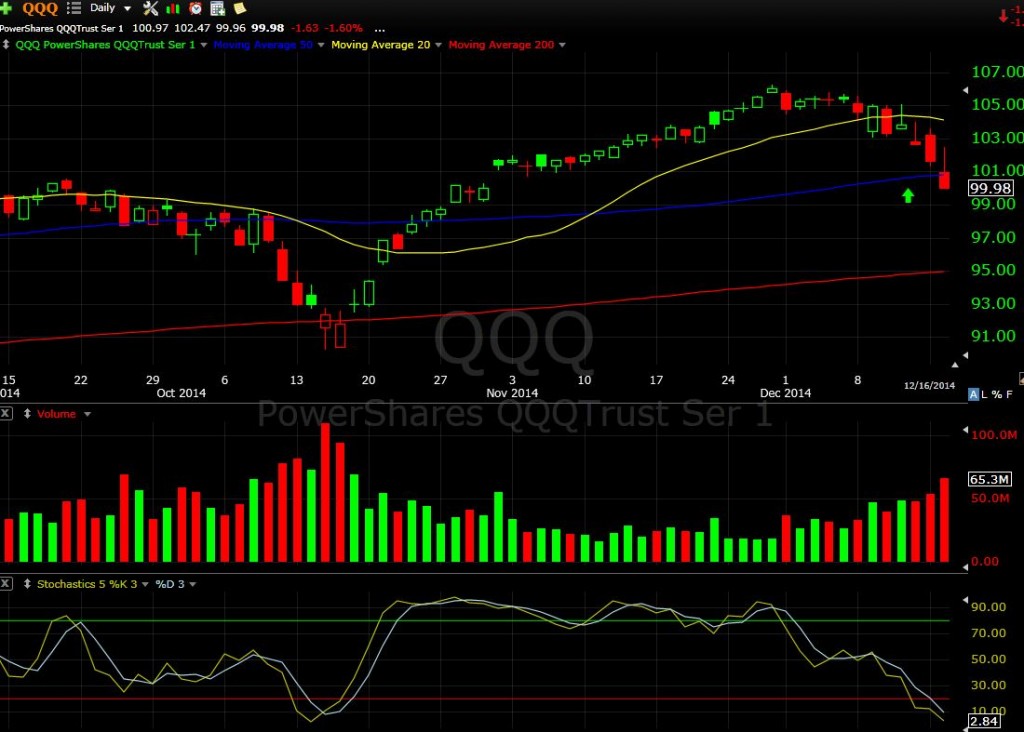Screen dimensions: 1024x732
Task: Expand the Volume dropdown arrow
Action: pos(87,414)
